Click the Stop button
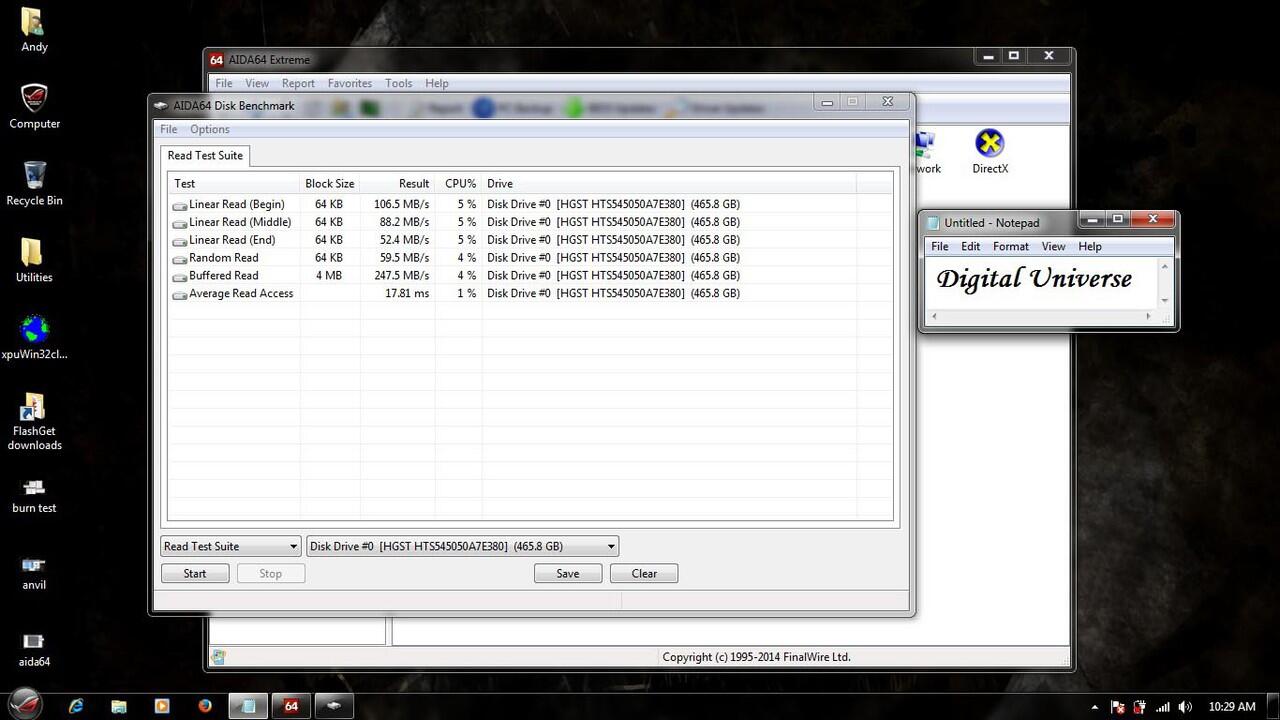 point(270,573)
